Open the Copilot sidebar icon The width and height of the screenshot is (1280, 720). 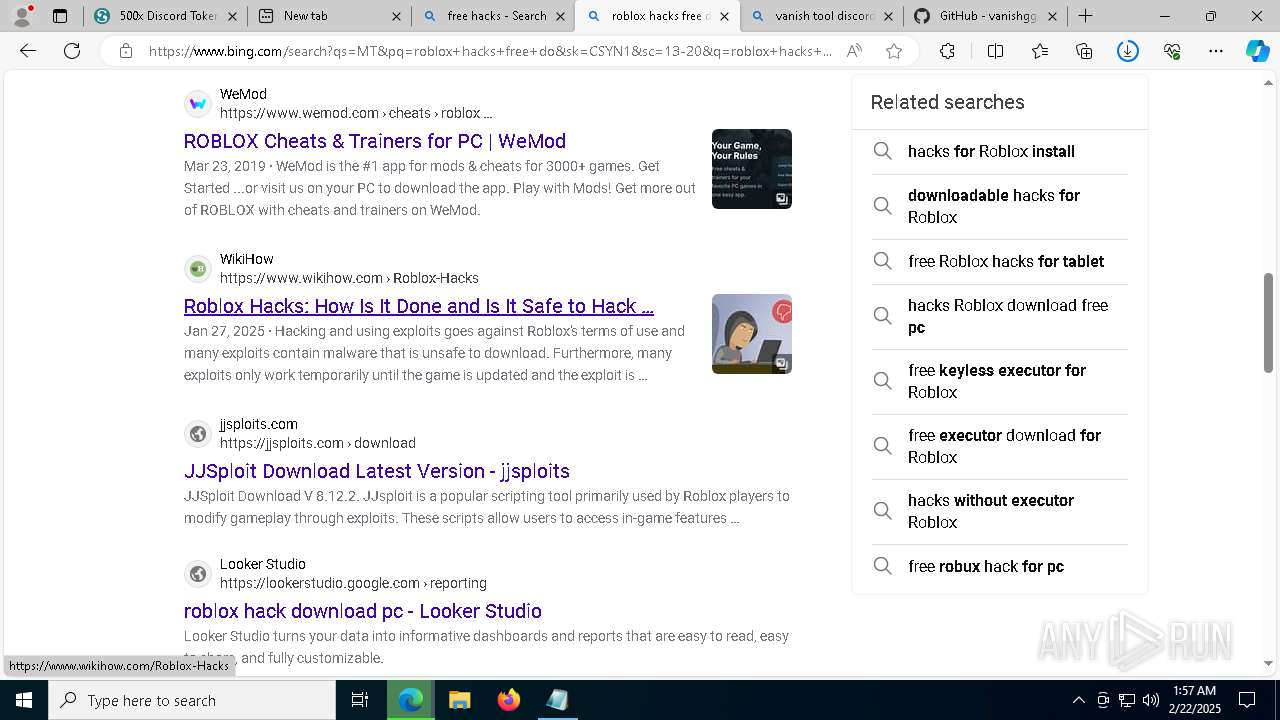tap(1258, 51)
